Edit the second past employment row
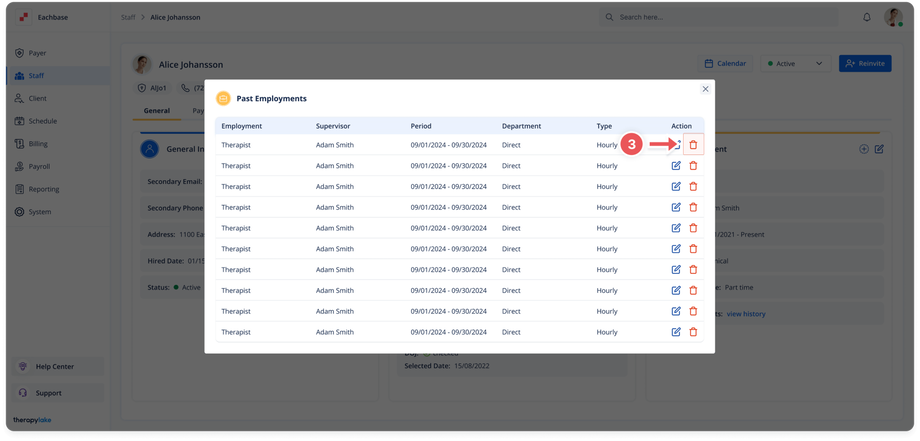Image resolution: width=920 pixels, height=441 pixels. coord(676,166)
